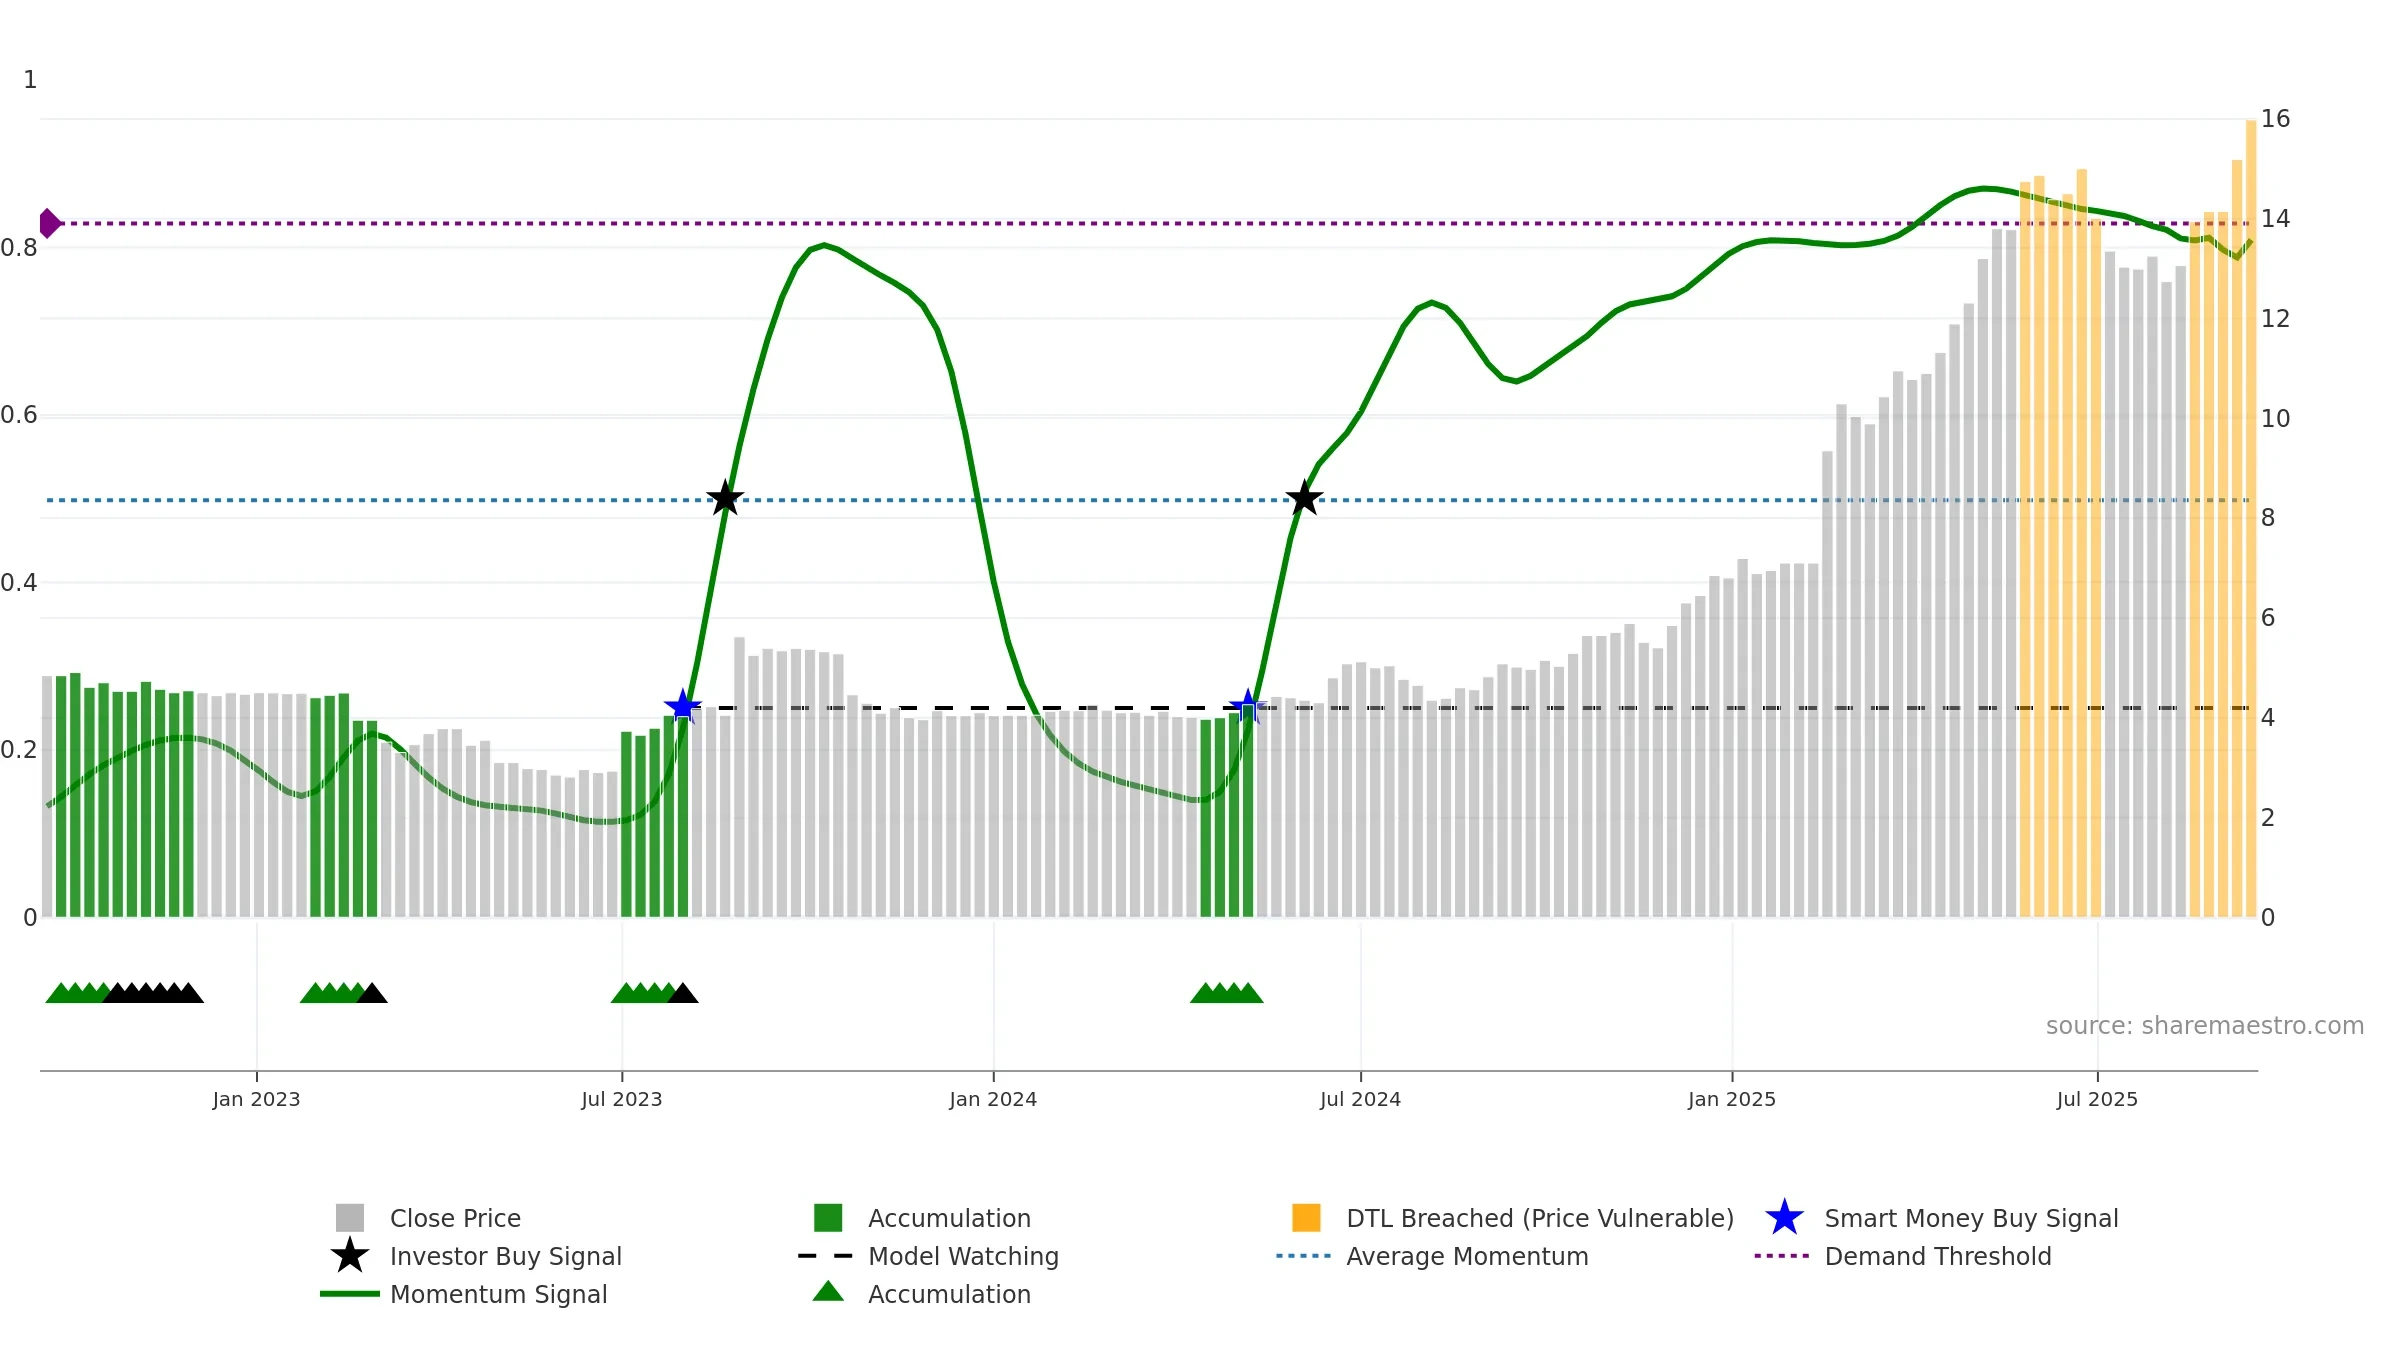Click the gray Close Price legend square

[350, 1218]
